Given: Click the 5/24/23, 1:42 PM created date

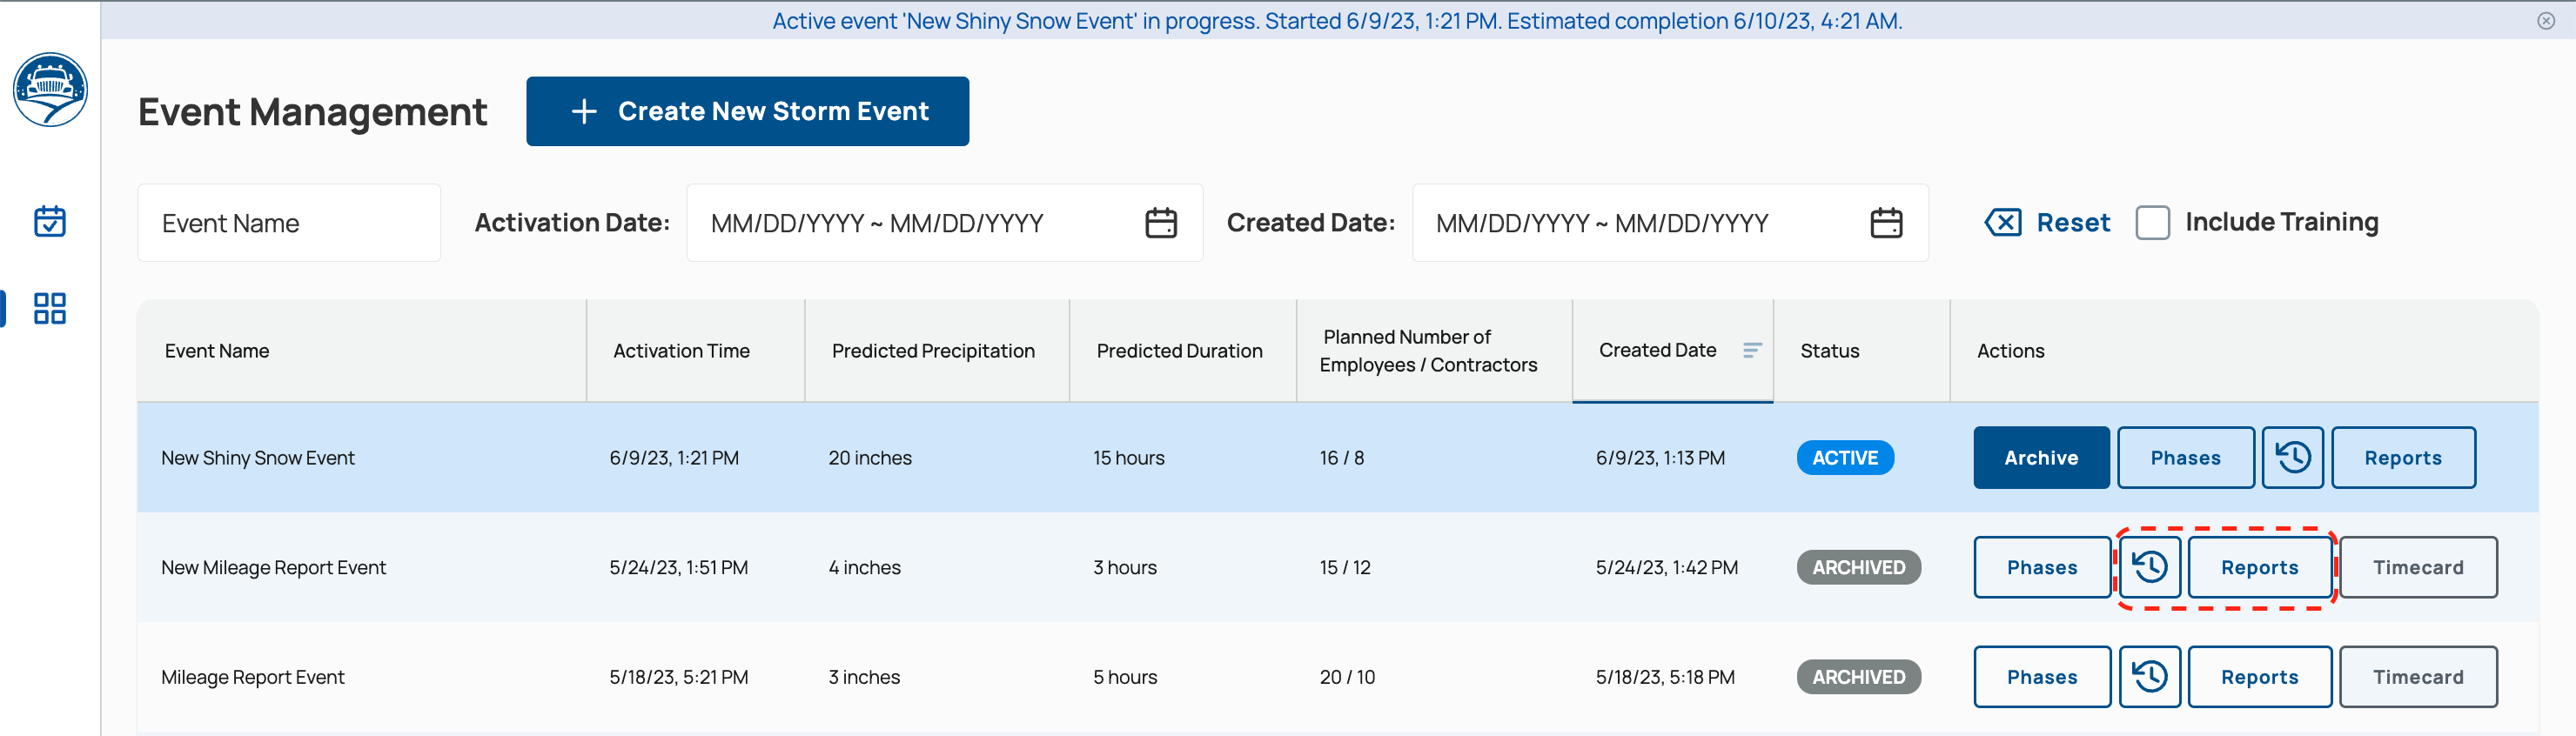Looking at the screenshot, I should pyautogui.click(x=1667, y=568).
